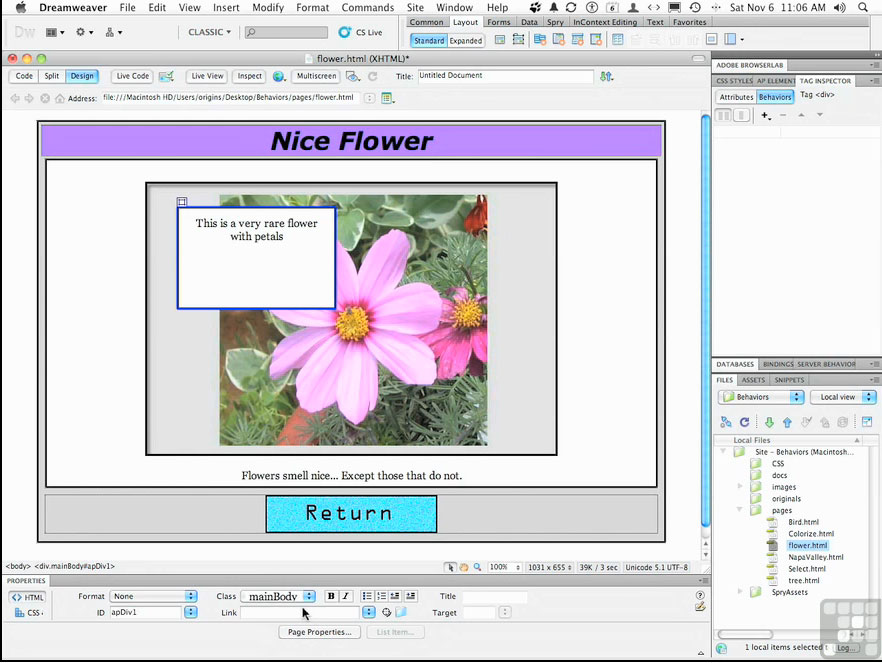Select the Zoom magnifier tool in status bar
The image size is (882, 663).
[477, 567]
